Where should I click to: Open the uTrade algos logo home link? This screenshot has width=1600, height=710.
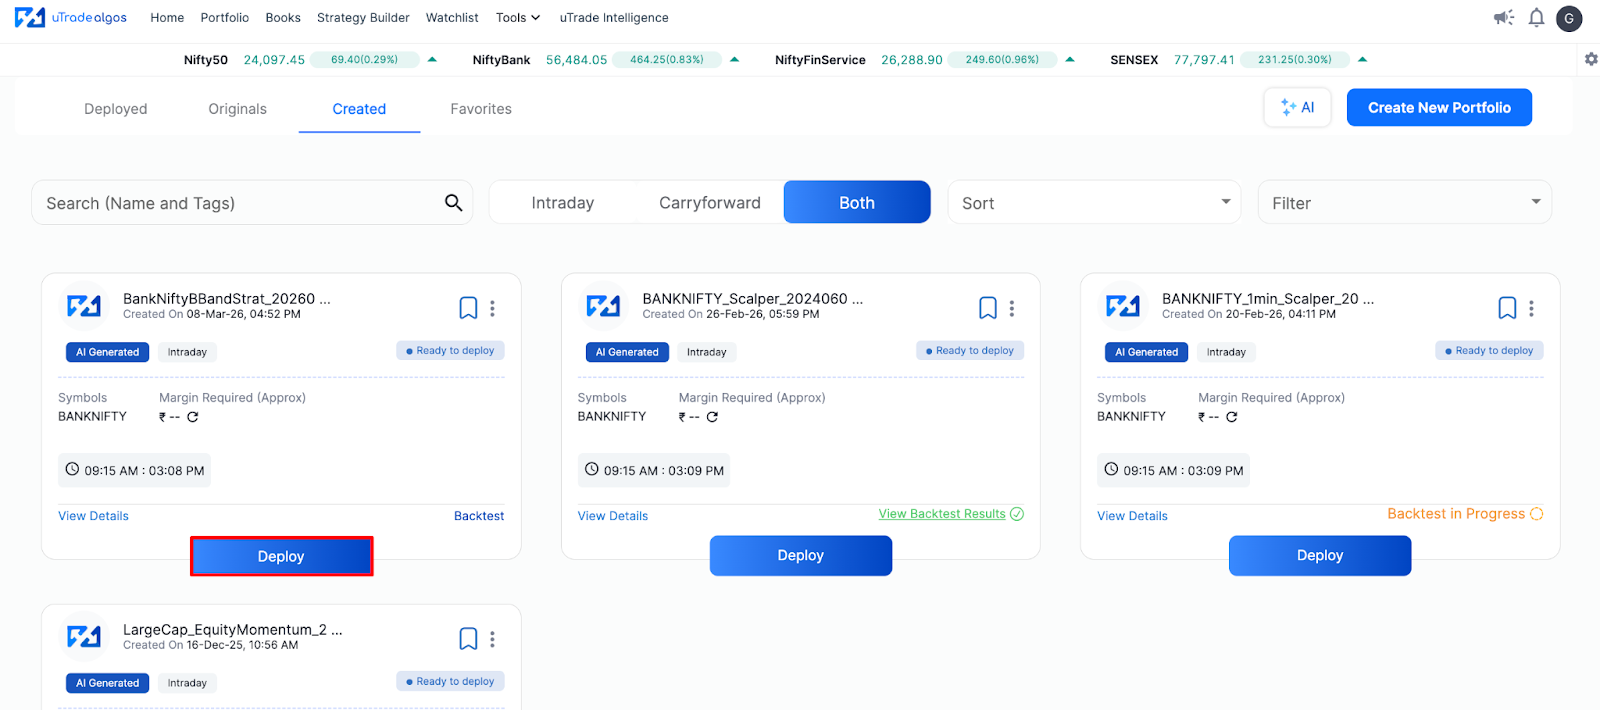click(70, 17)
